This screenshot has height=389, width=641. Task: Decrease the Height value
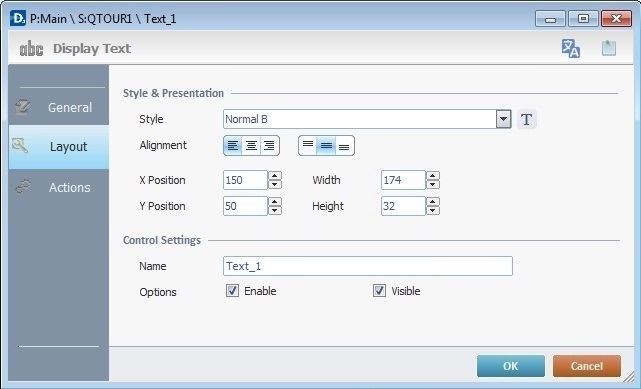[433, 211]
